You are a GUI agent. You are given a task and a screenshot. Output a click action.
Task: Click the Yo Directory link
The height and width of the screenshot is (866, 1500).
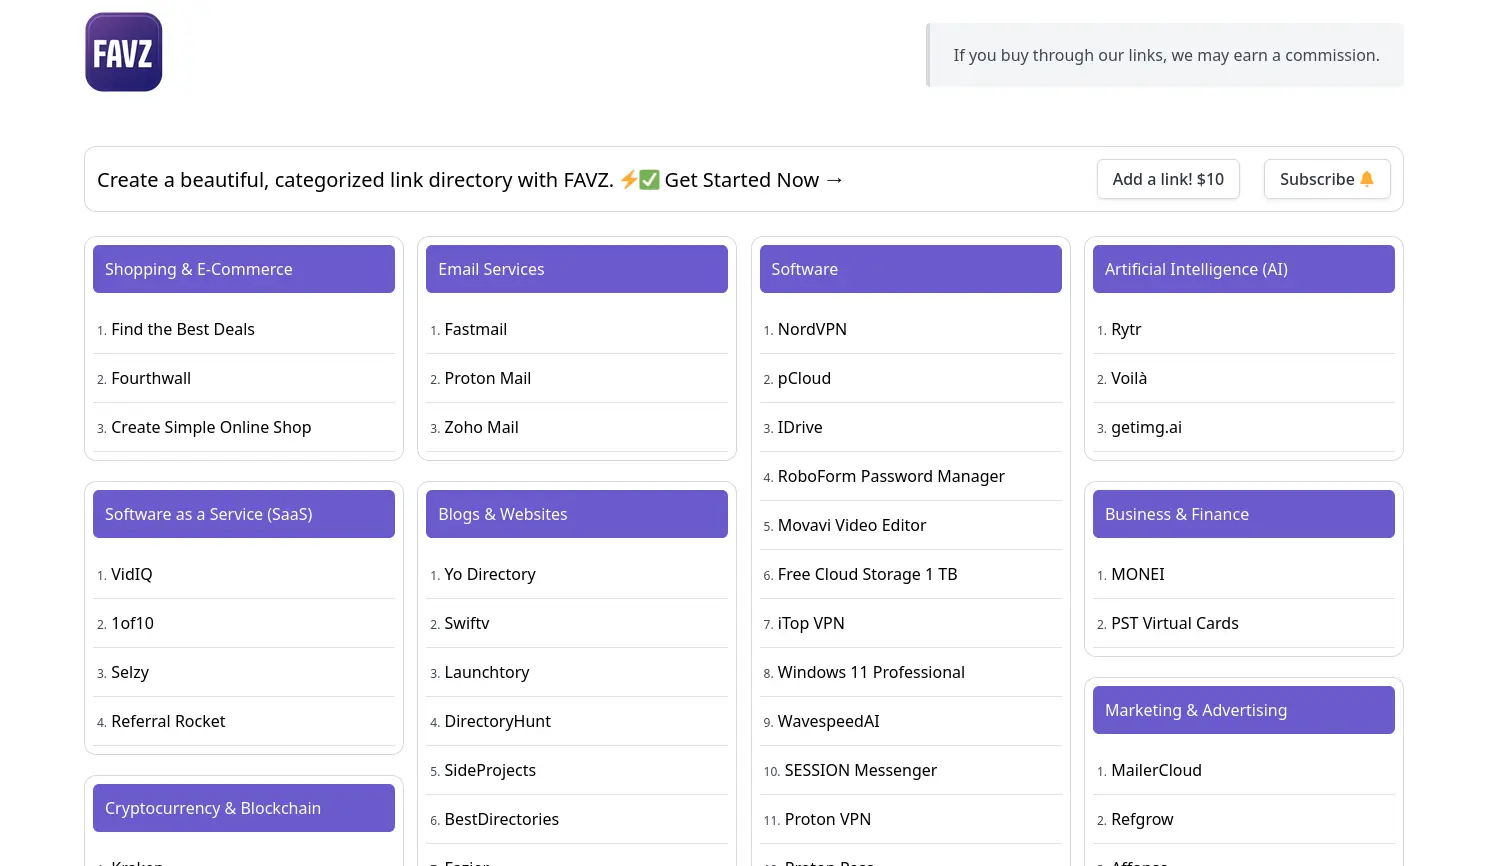coord(490,574)
